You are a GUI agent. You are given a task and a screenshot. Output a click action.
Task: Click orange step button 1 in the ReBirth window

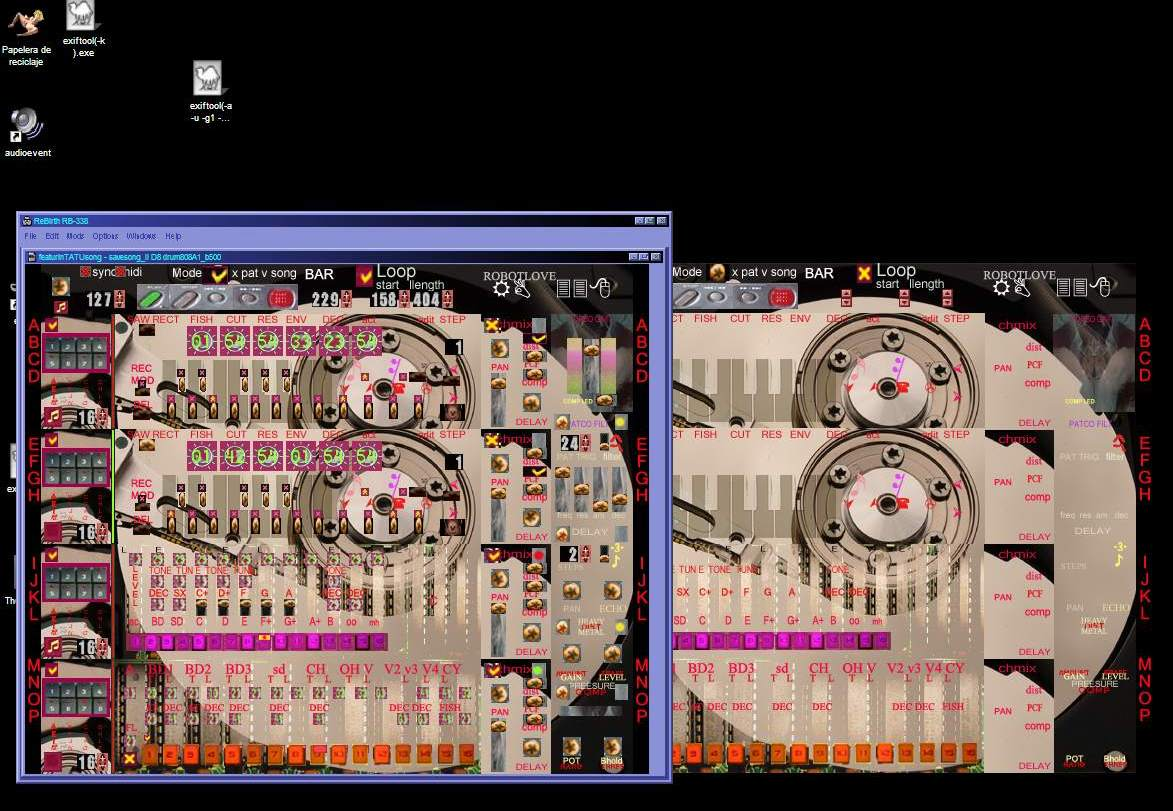150,754
